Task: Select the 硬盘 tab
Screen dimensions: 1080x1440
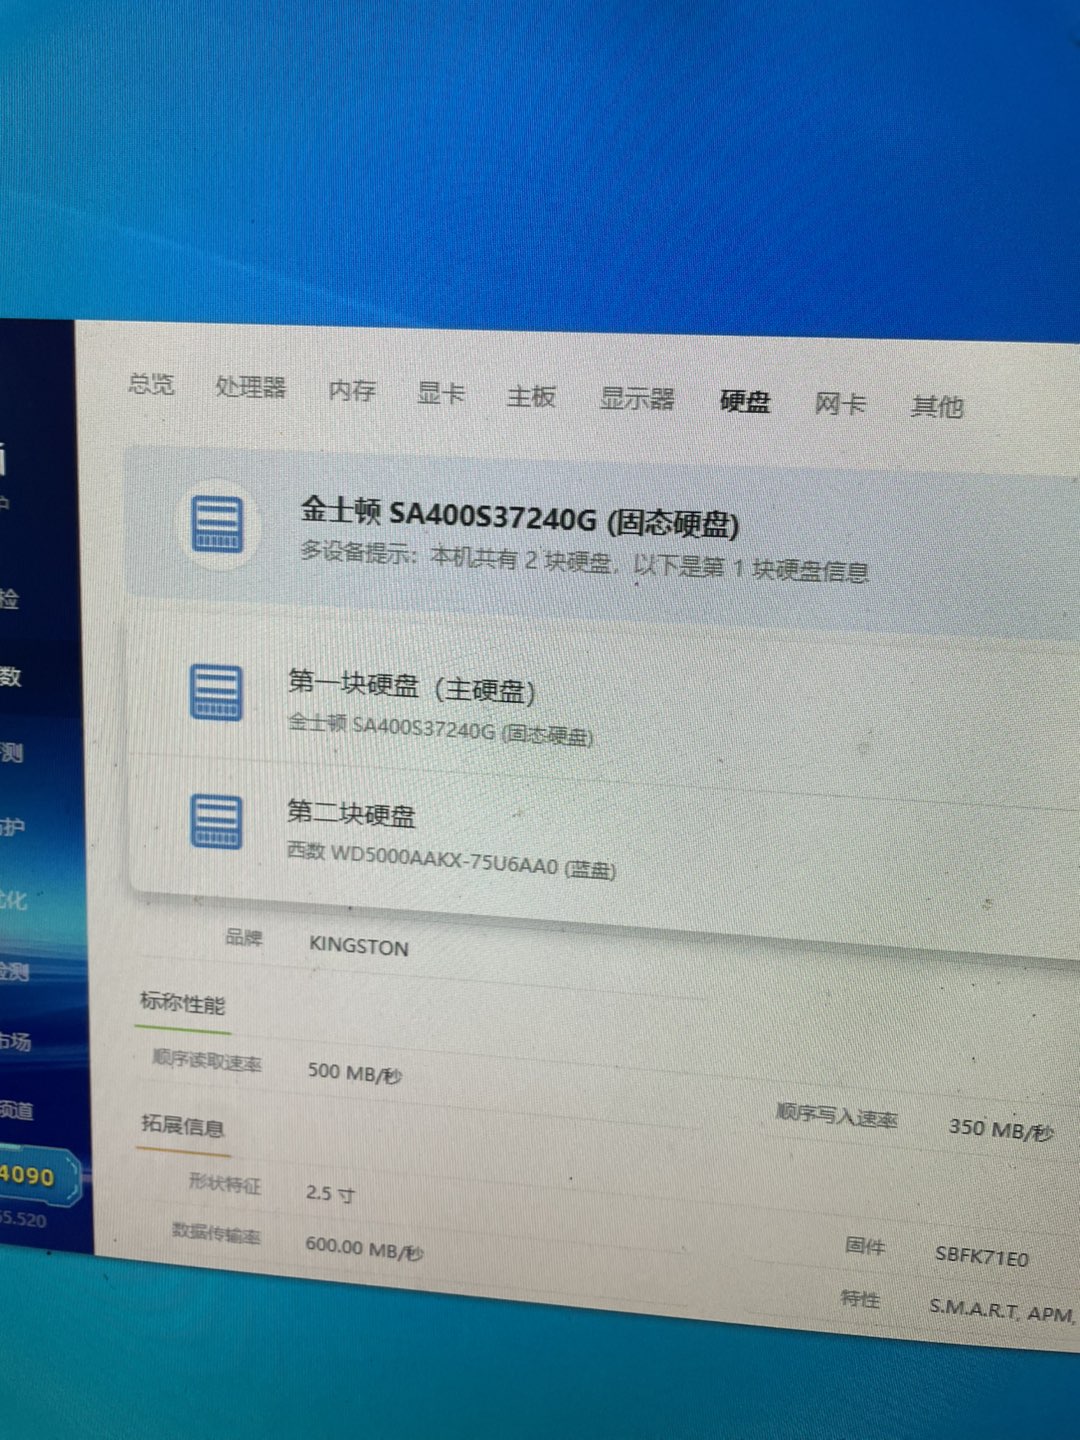Action: [745, 402]
